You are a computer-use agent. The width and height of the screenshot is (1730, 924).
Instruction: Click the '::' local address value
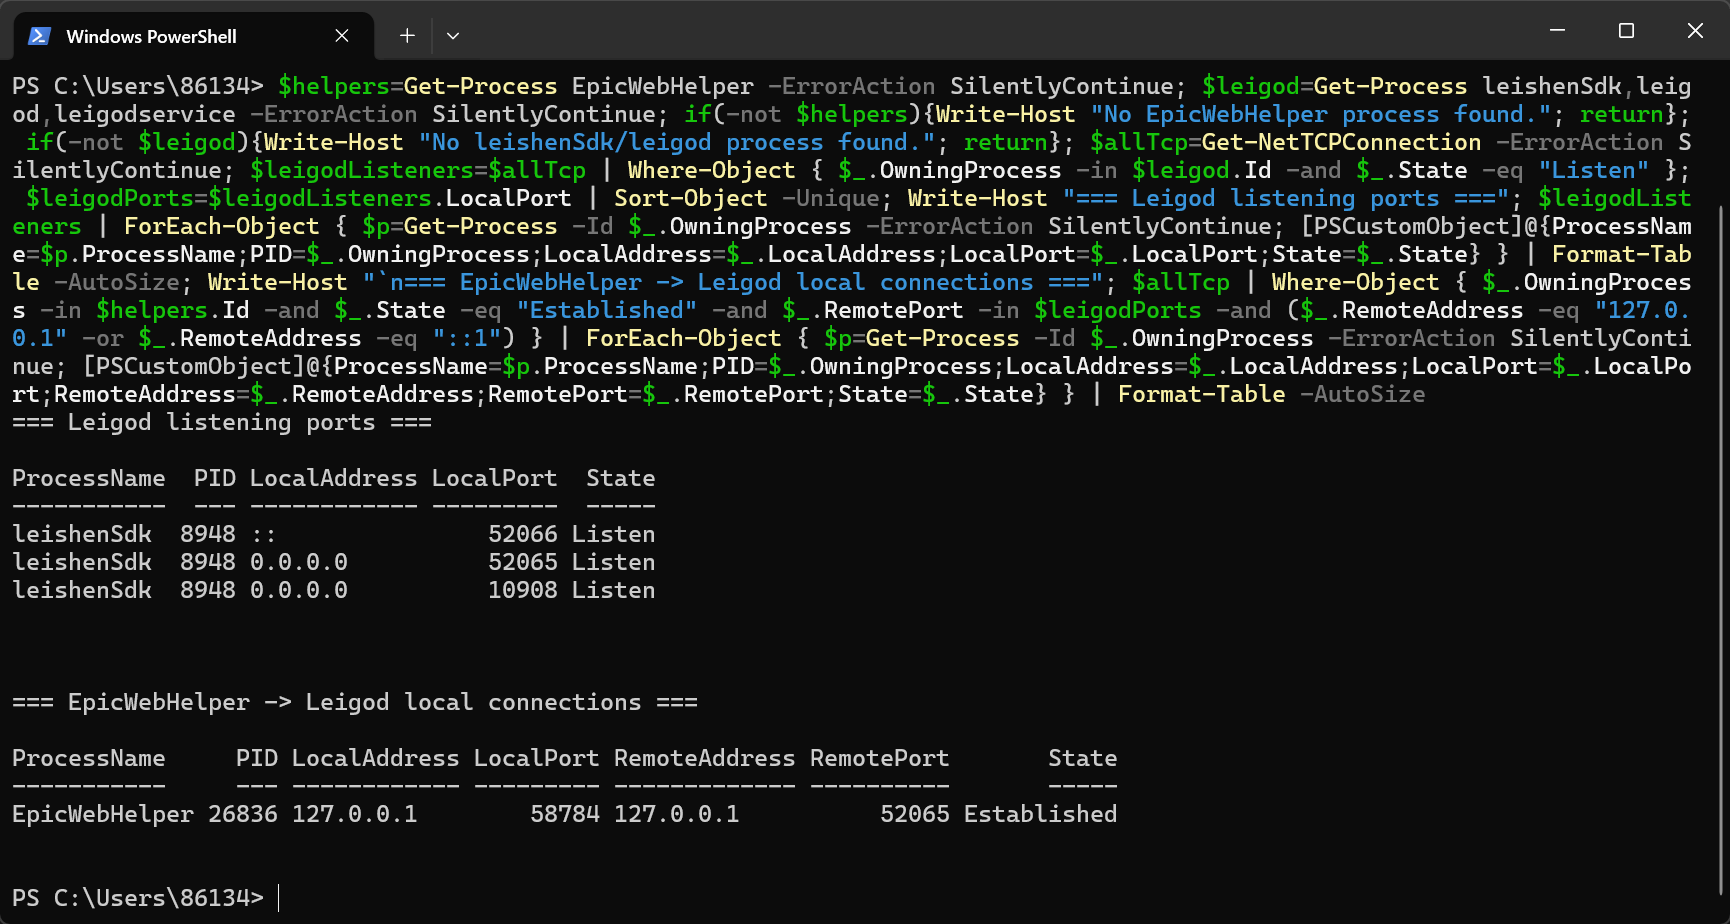point(264,534)
